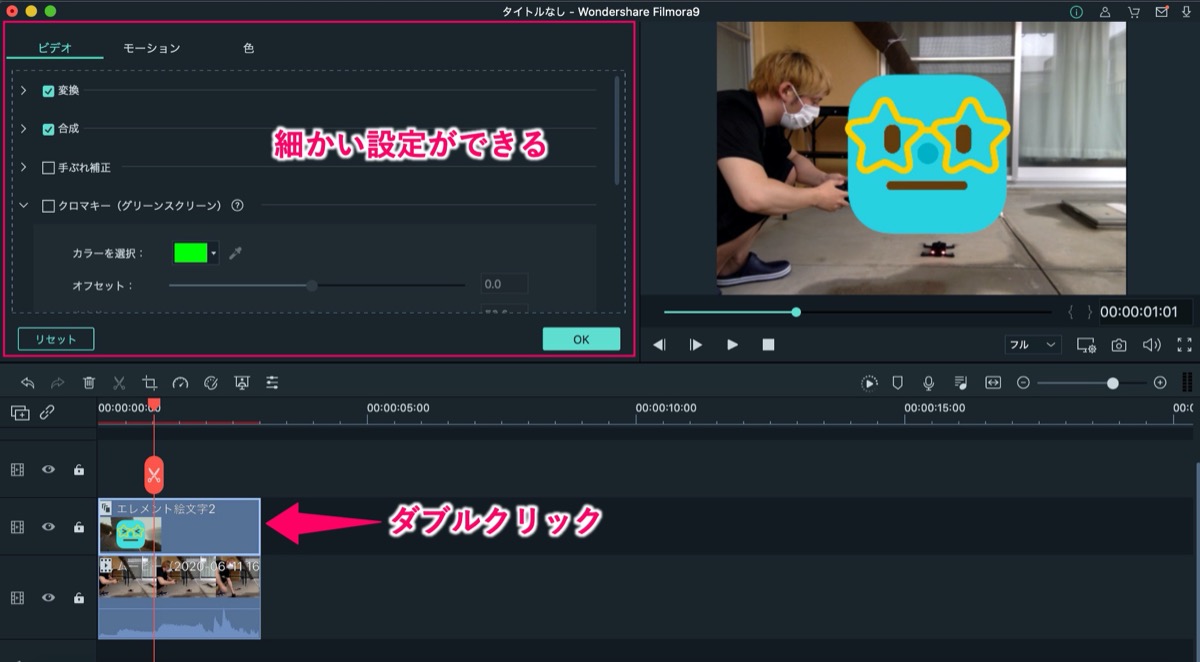Image resolution: width=1200 pixels, height=662 pixels.
Task: Click the リセット button
Action: [x=56, y=339]
